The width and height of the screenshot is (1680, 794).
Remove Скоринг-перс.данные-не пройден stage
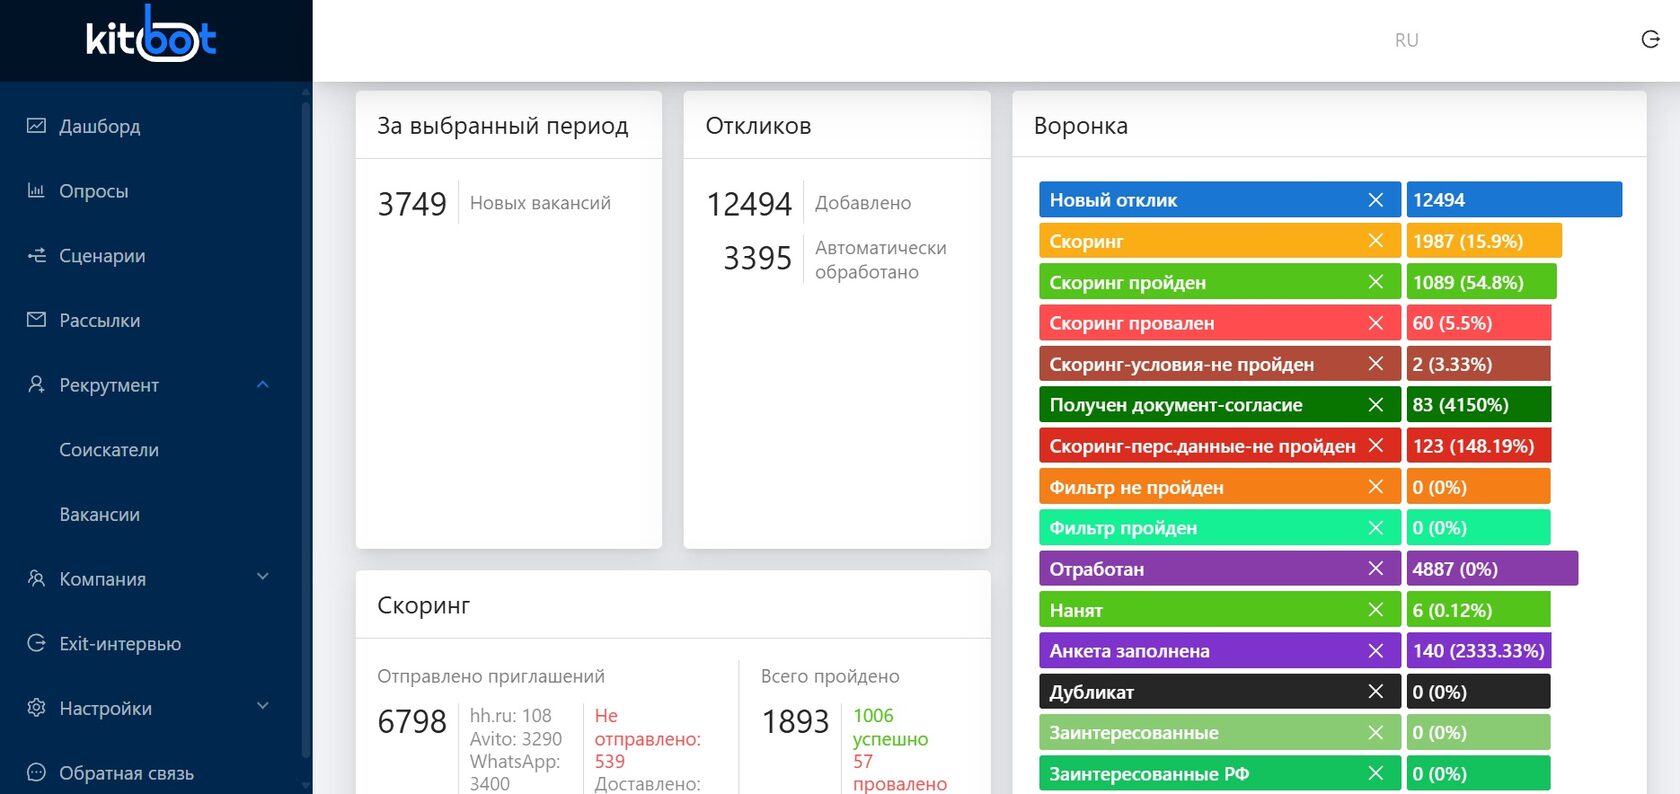[x=1376, y=446]
